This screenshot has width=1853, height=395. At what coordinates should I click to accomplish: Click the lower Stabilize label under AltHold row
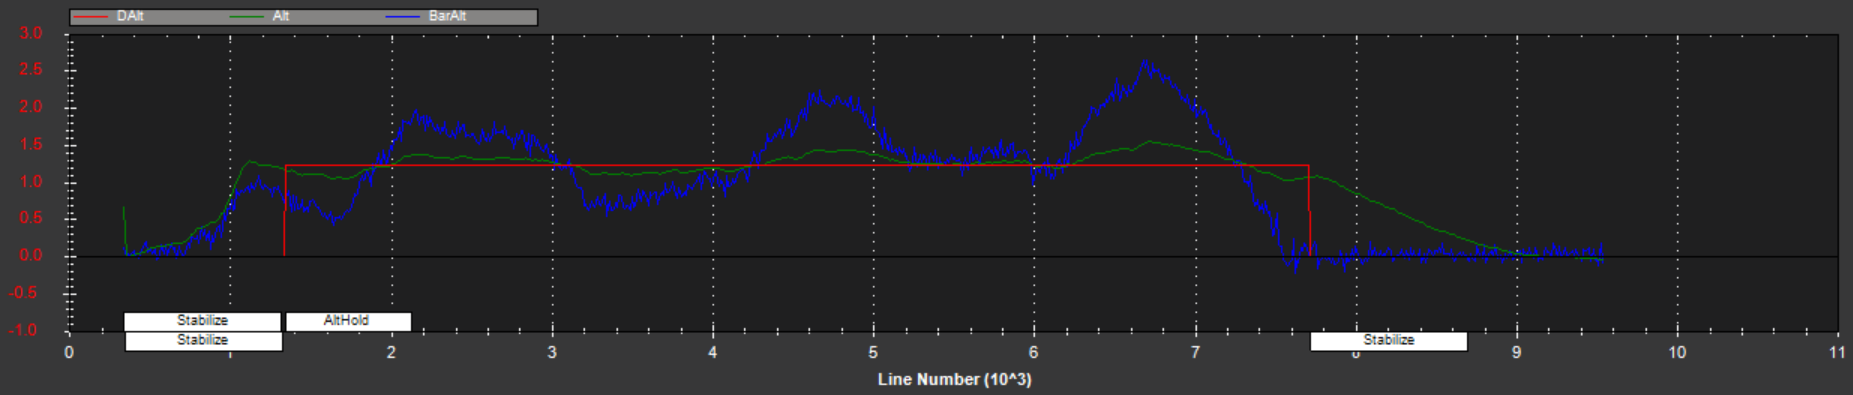[x=203, y=341]
